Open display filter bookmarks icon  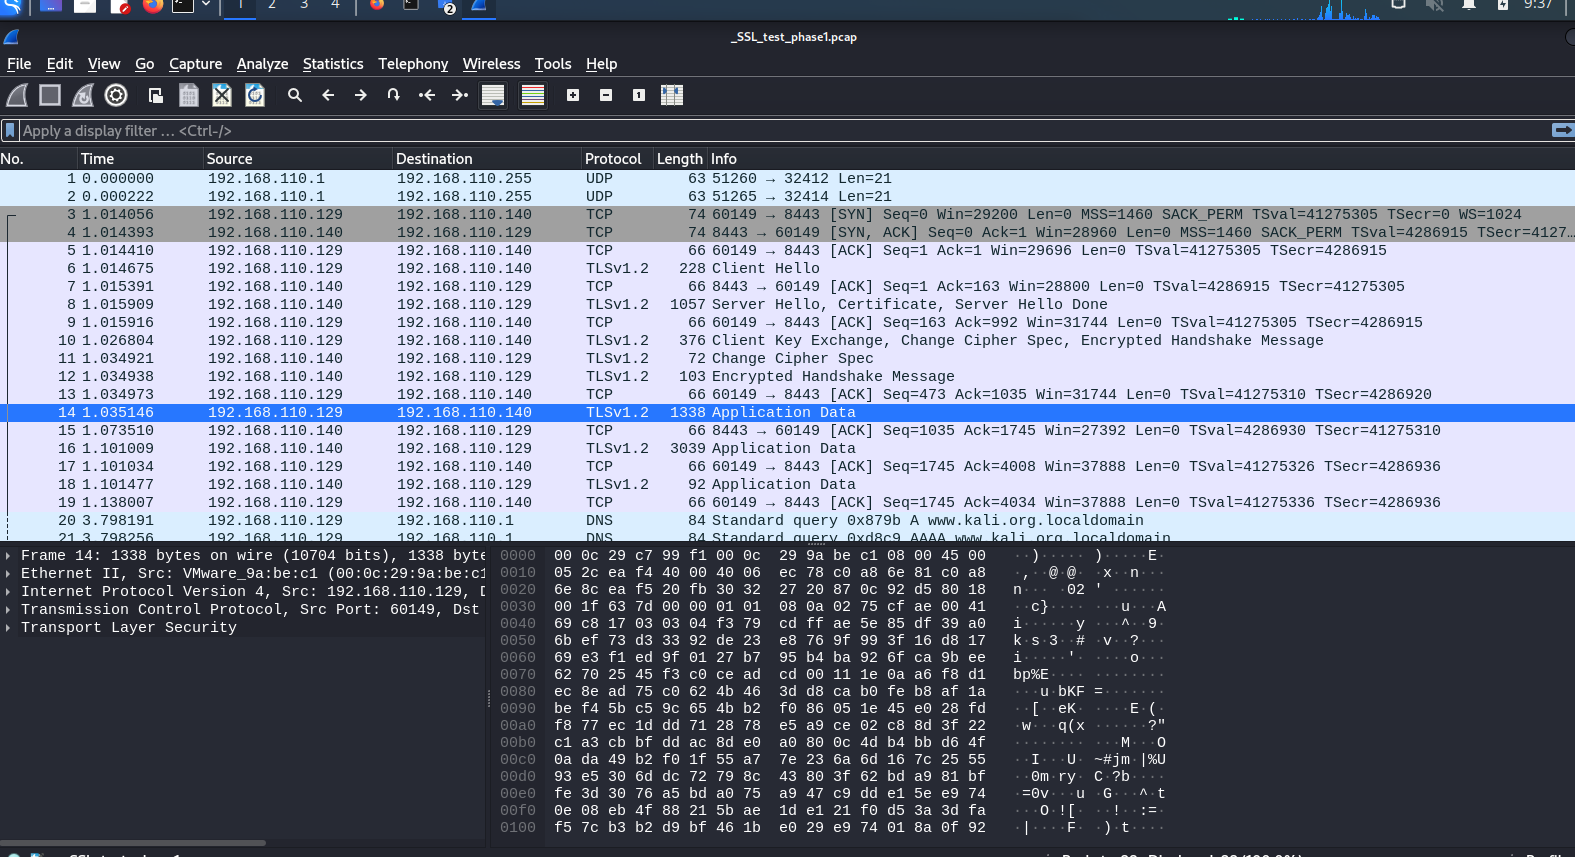click(x=10, y=130)
